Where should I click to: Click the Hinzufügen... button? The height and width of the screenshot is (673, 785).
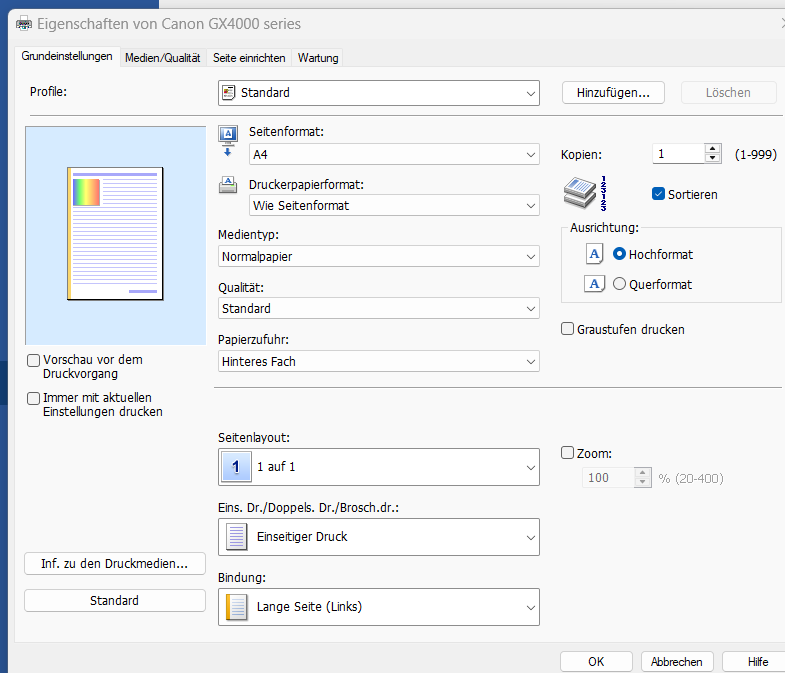(613, 93)
